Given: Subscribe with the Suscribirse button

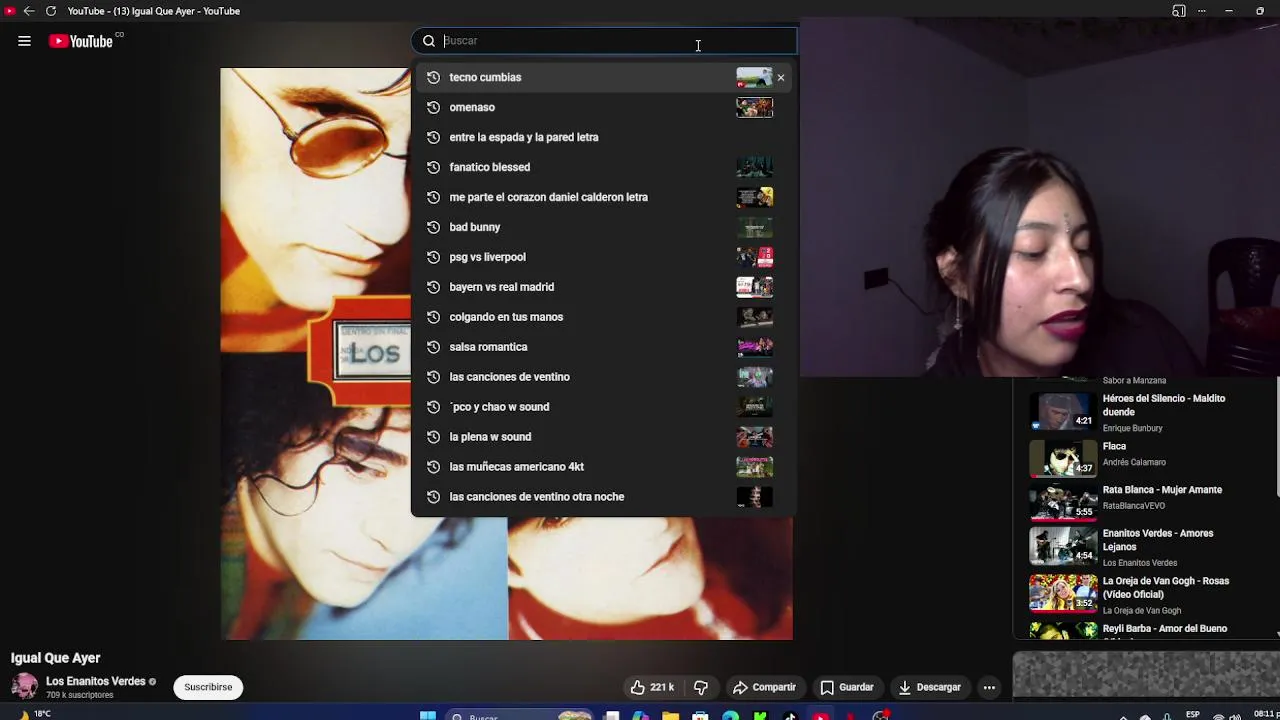Looking at the screenshot, I should (208, 687).
